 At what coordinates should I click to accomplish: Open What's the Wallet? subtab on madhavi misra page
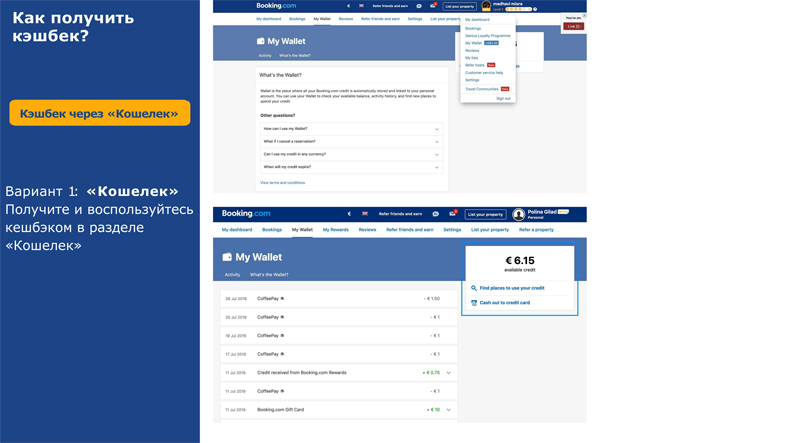tap(295, 56)
